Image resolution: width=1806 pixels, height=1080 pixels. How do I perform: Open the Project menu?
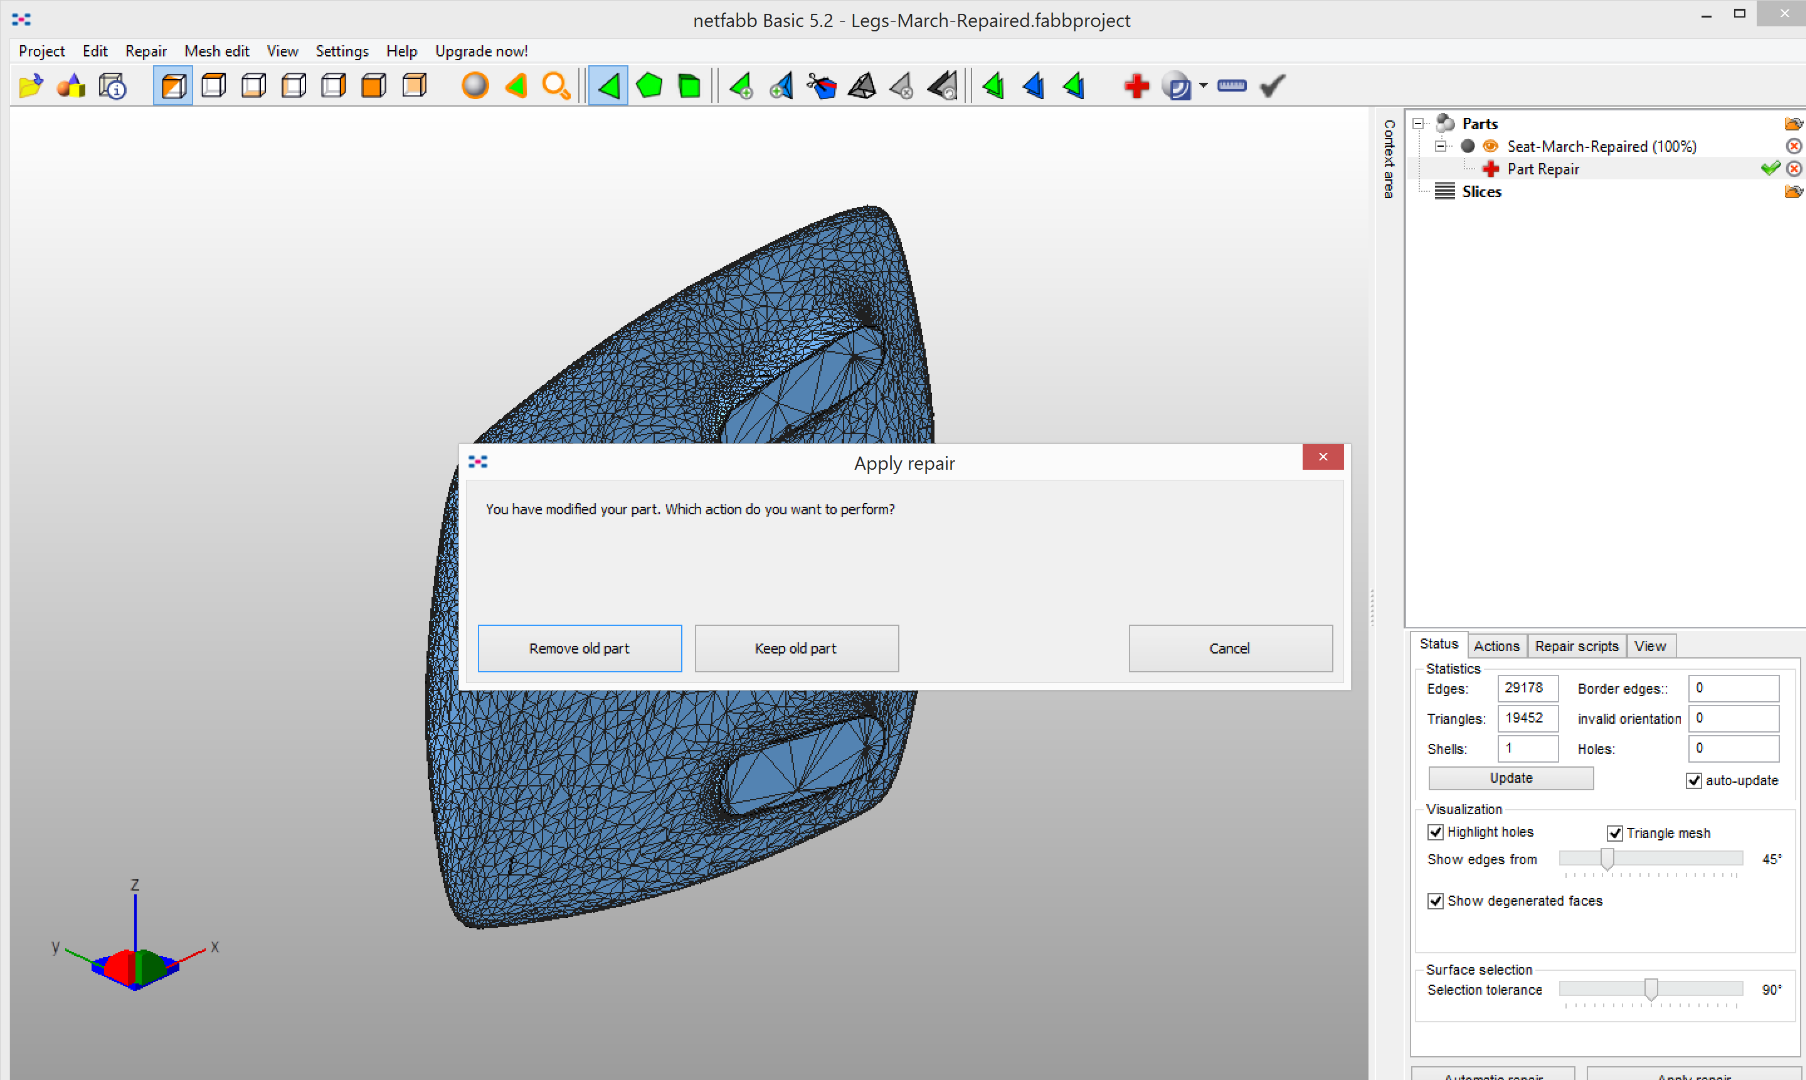pos(42,51)
